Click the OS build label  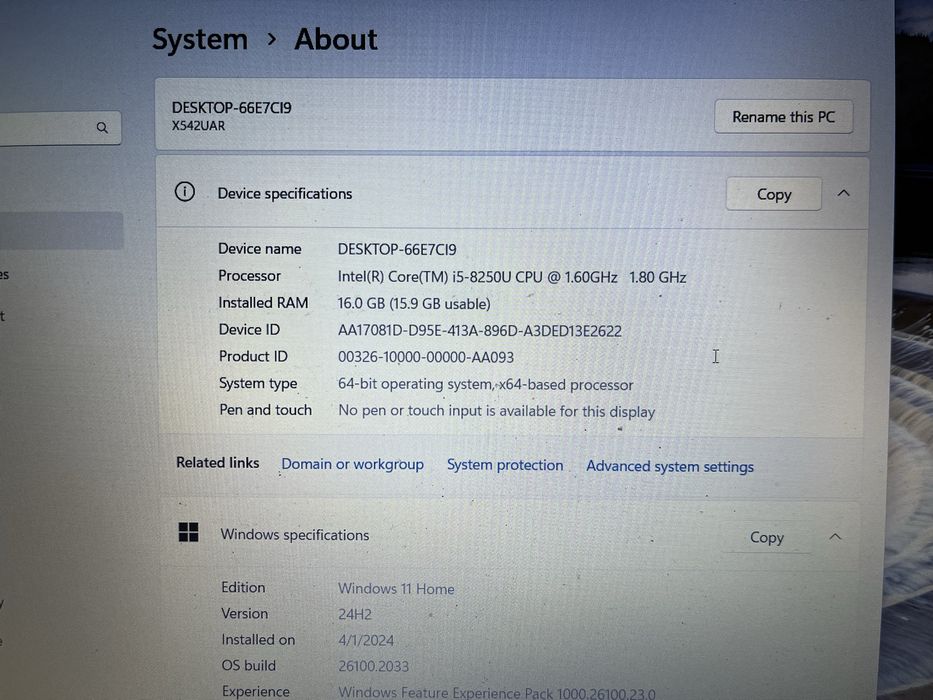coord(249,665)
